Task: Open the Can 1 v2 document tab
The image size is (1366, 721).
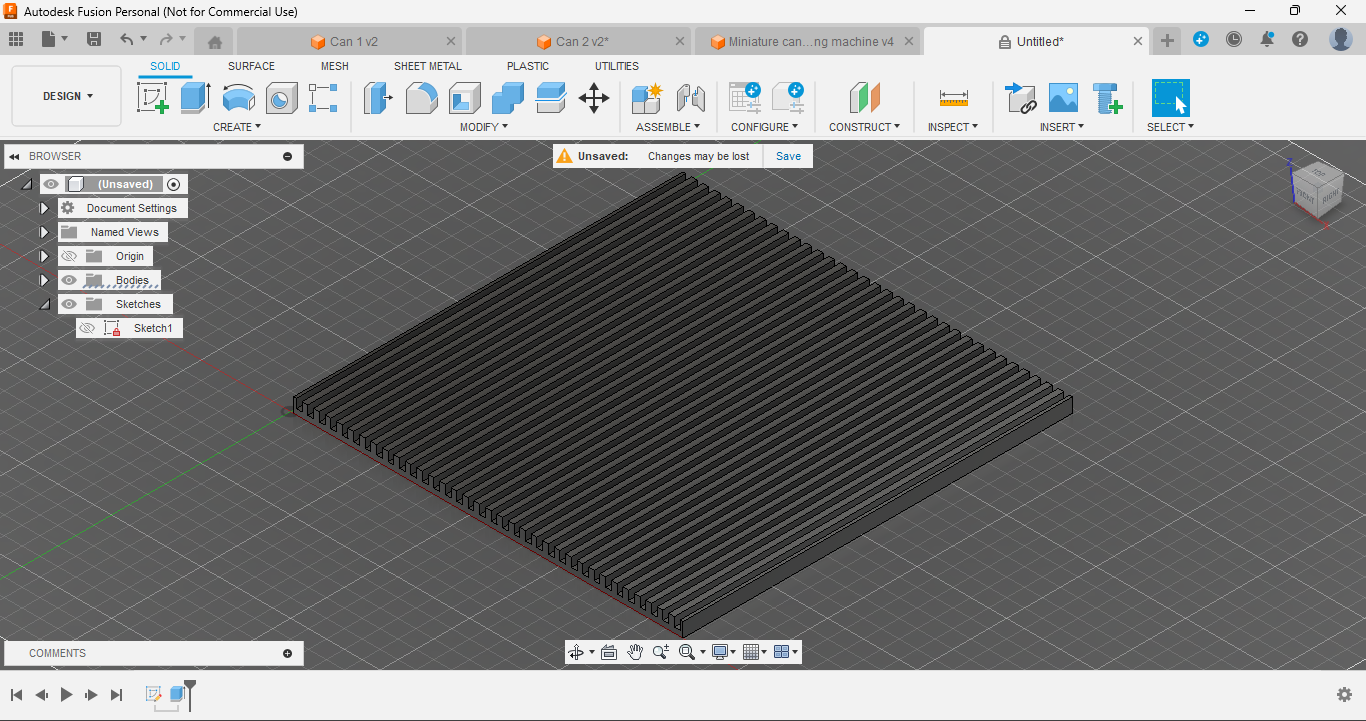Action: point(354,42)
